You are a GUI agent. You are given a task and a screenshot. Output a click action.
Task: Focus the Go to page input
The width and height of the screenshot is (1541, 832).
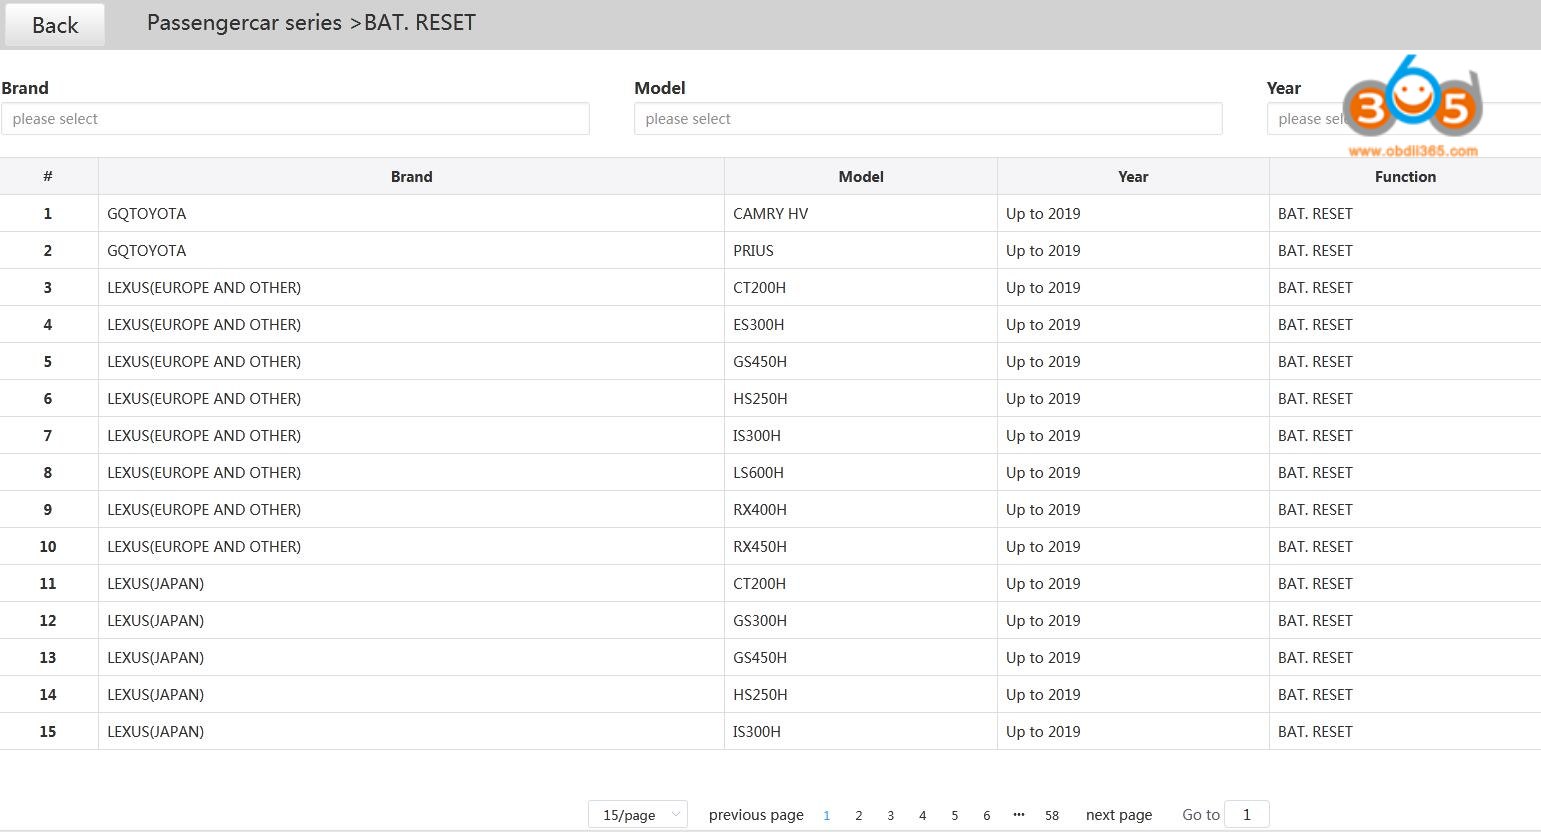[x=1247, y=814]
